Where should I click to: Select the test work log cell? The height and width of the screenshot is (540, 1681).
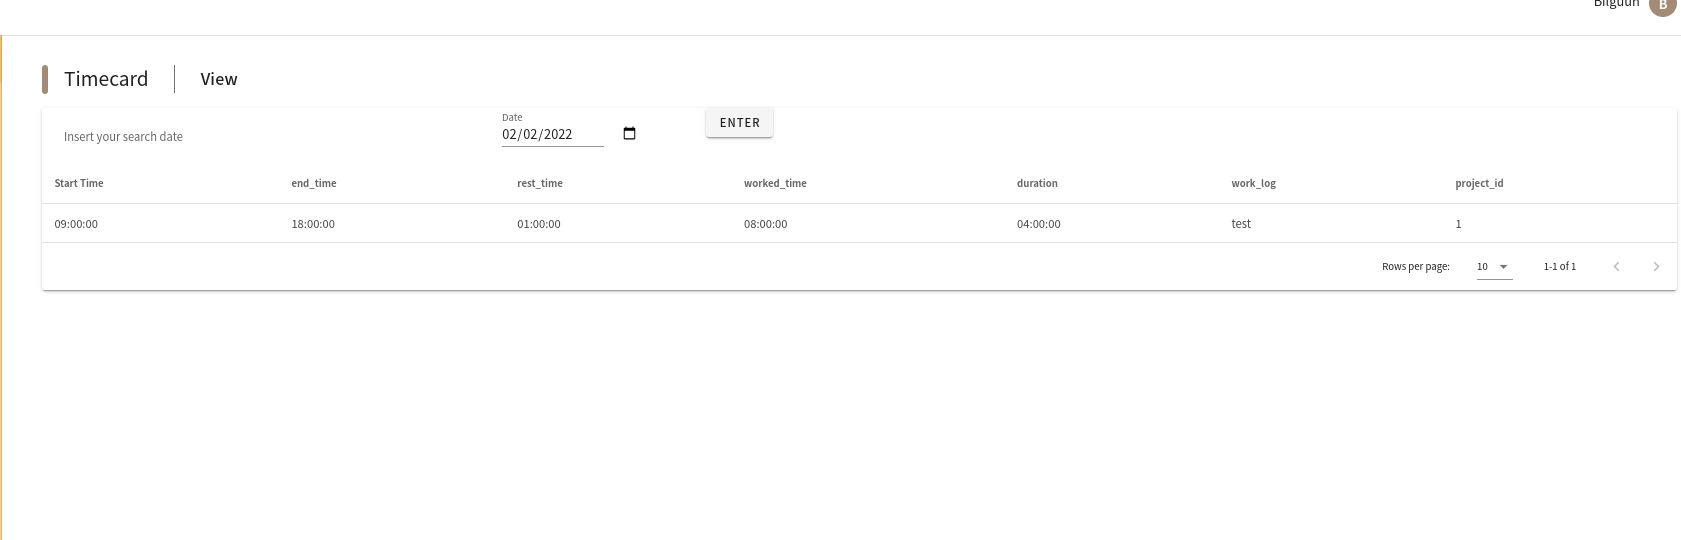click(x=1241, y=224)
